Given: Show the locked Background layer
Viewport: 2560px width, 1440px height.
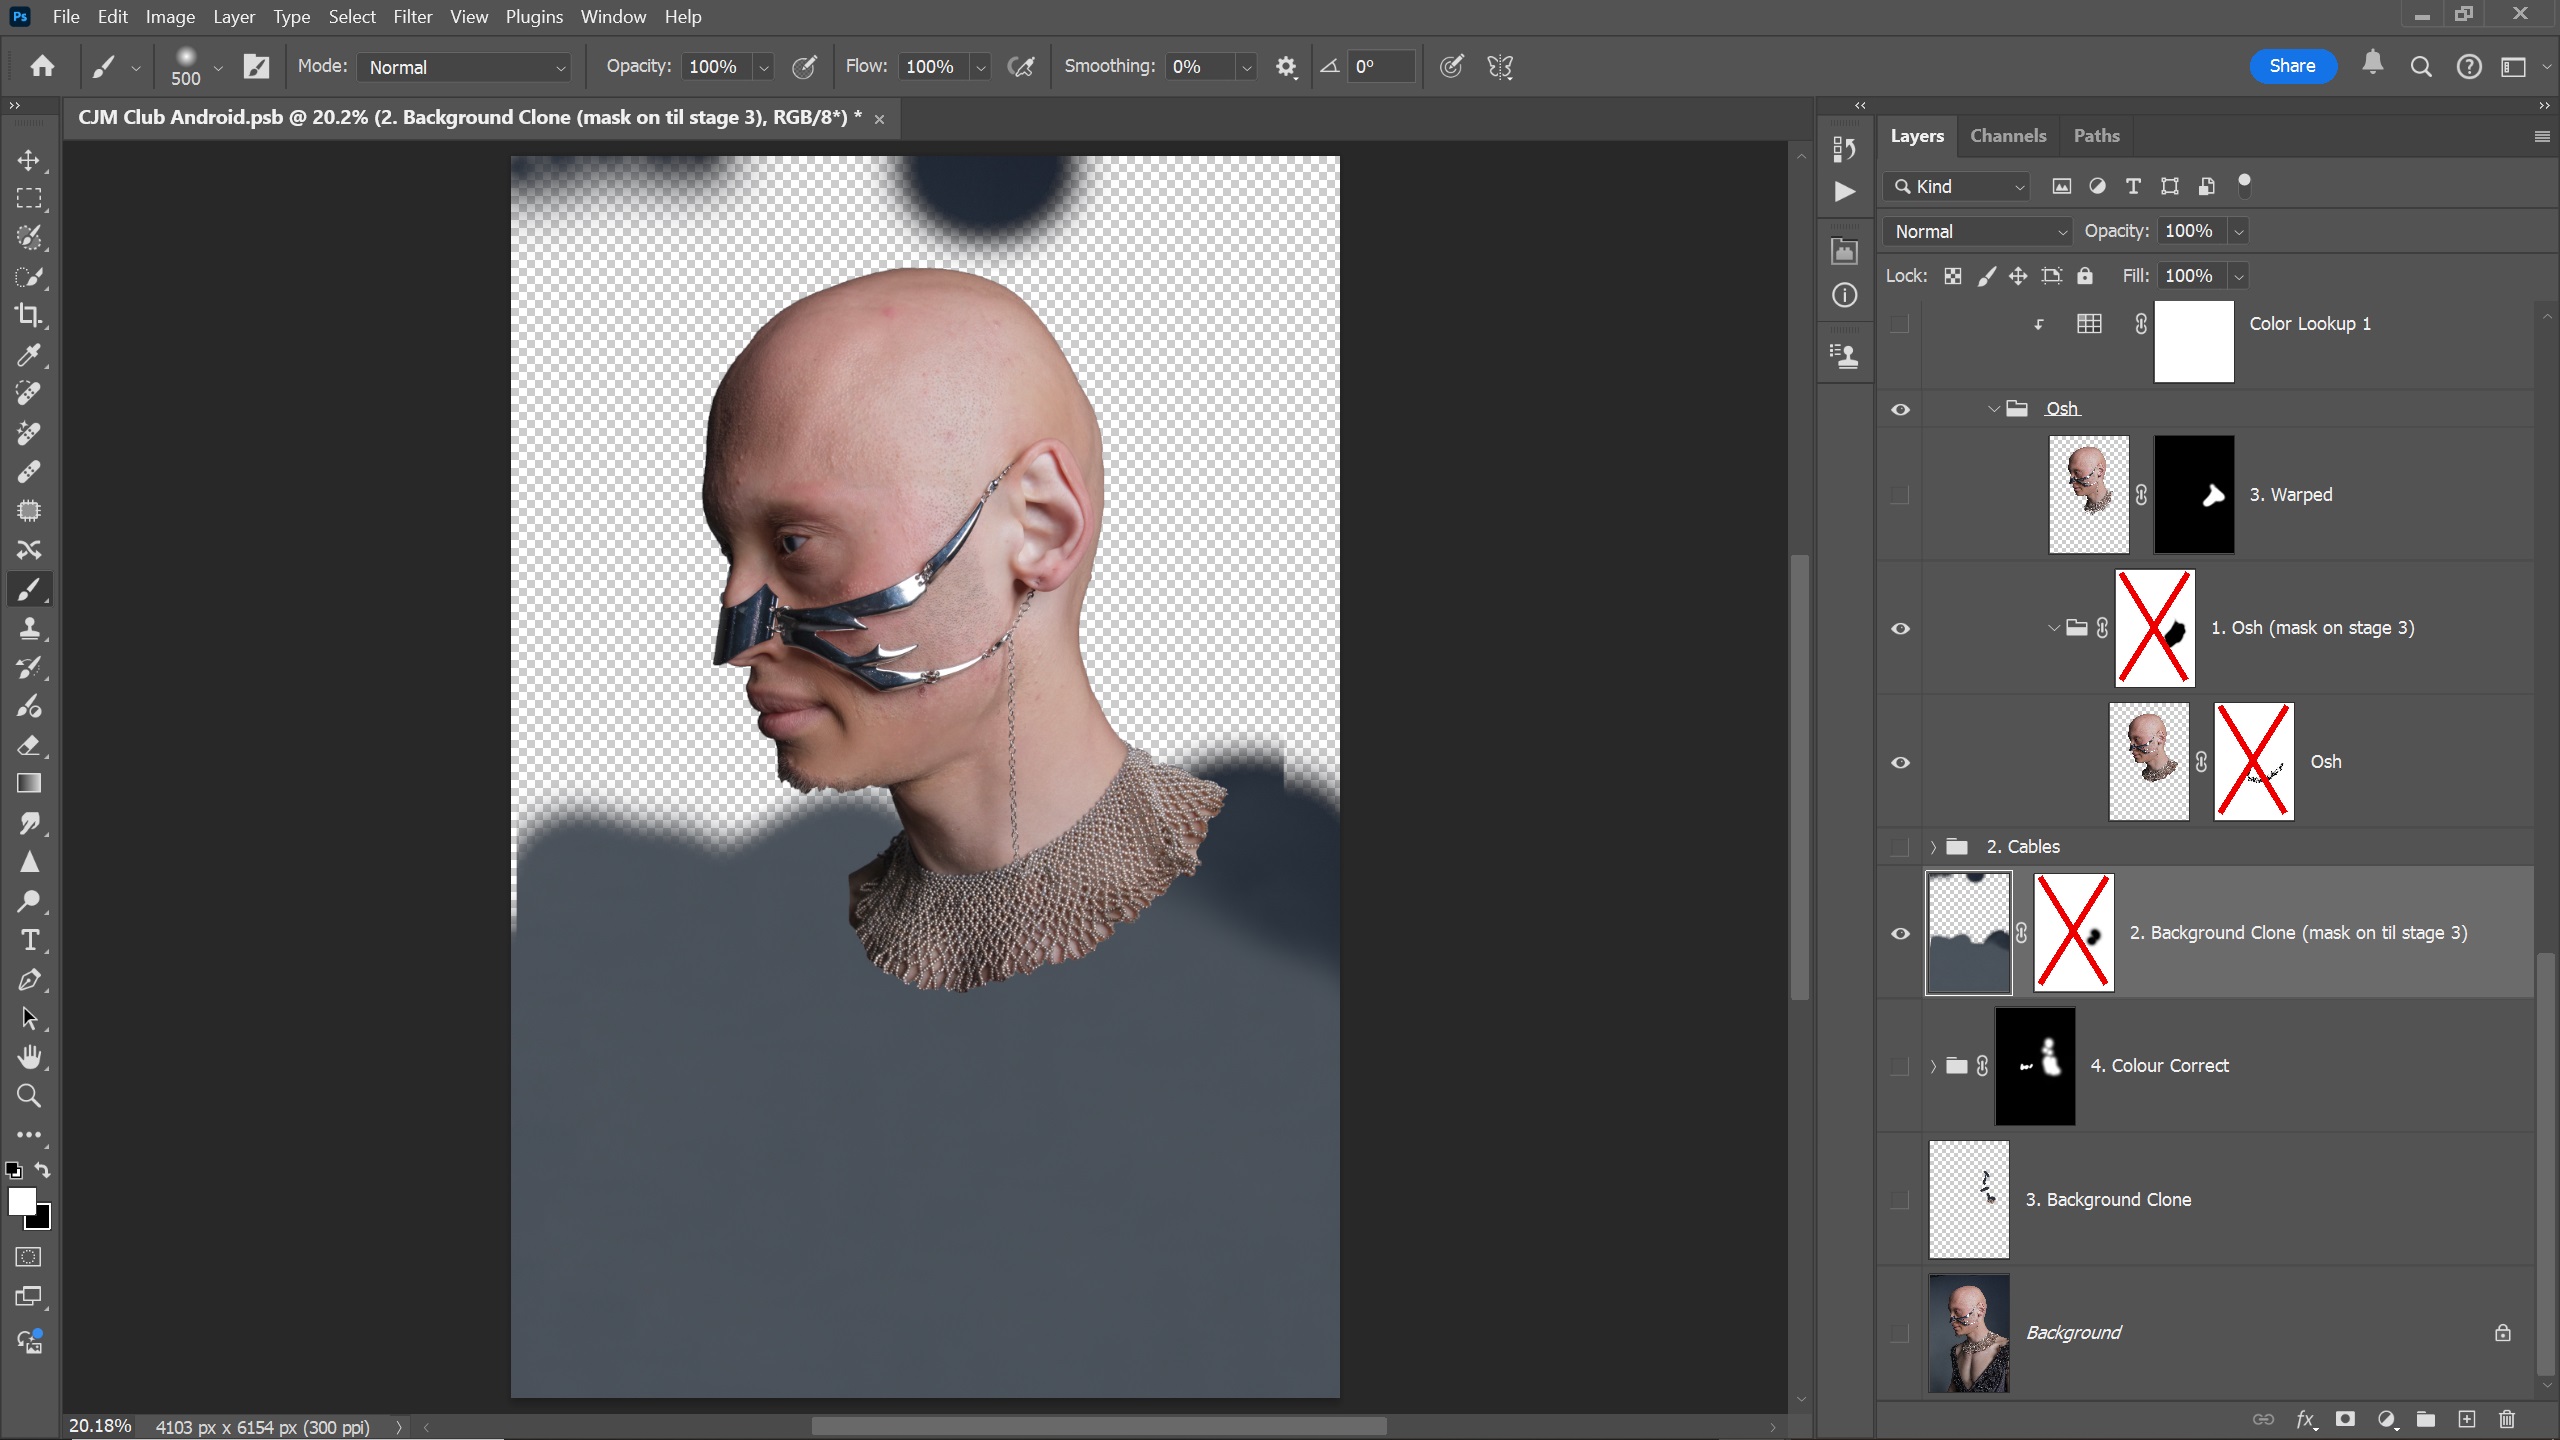Looking at the screenshot, I should coord(1900,1333).
